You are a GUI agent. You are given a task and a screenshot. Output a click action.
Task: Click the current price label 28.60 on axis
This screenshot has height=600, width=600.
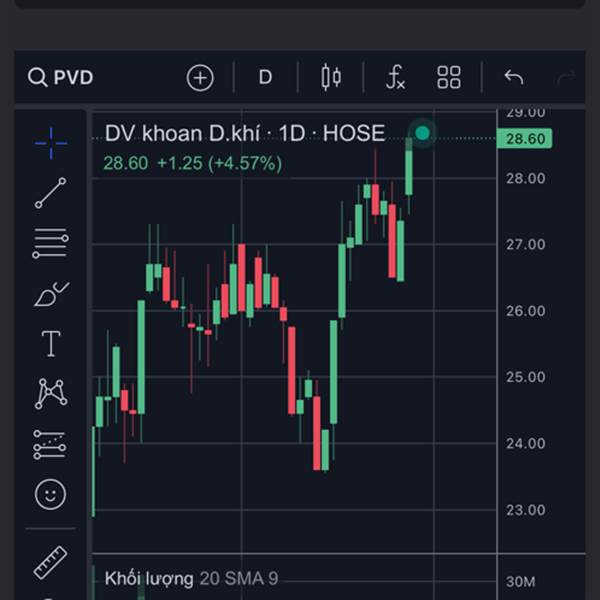tap(525, 139)
